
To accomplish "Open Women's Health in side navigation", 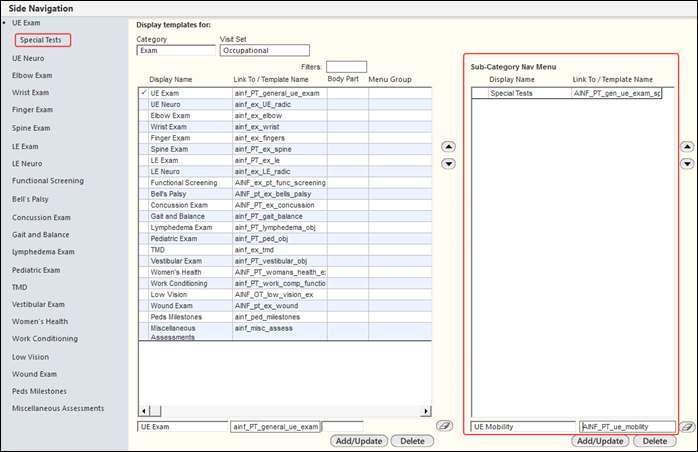I will point(40,322).
